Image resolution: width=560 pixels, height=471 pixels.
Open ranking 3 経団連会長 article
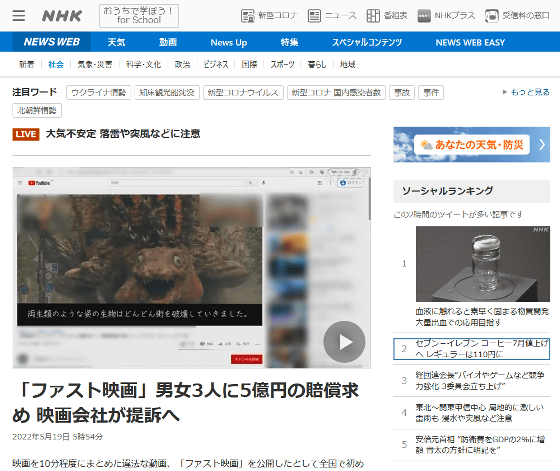tap(471, 381)
